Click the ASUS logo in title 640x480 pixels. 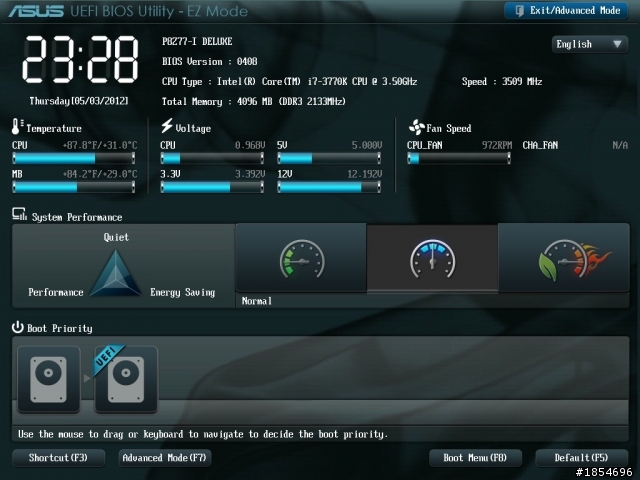(36, 11)
